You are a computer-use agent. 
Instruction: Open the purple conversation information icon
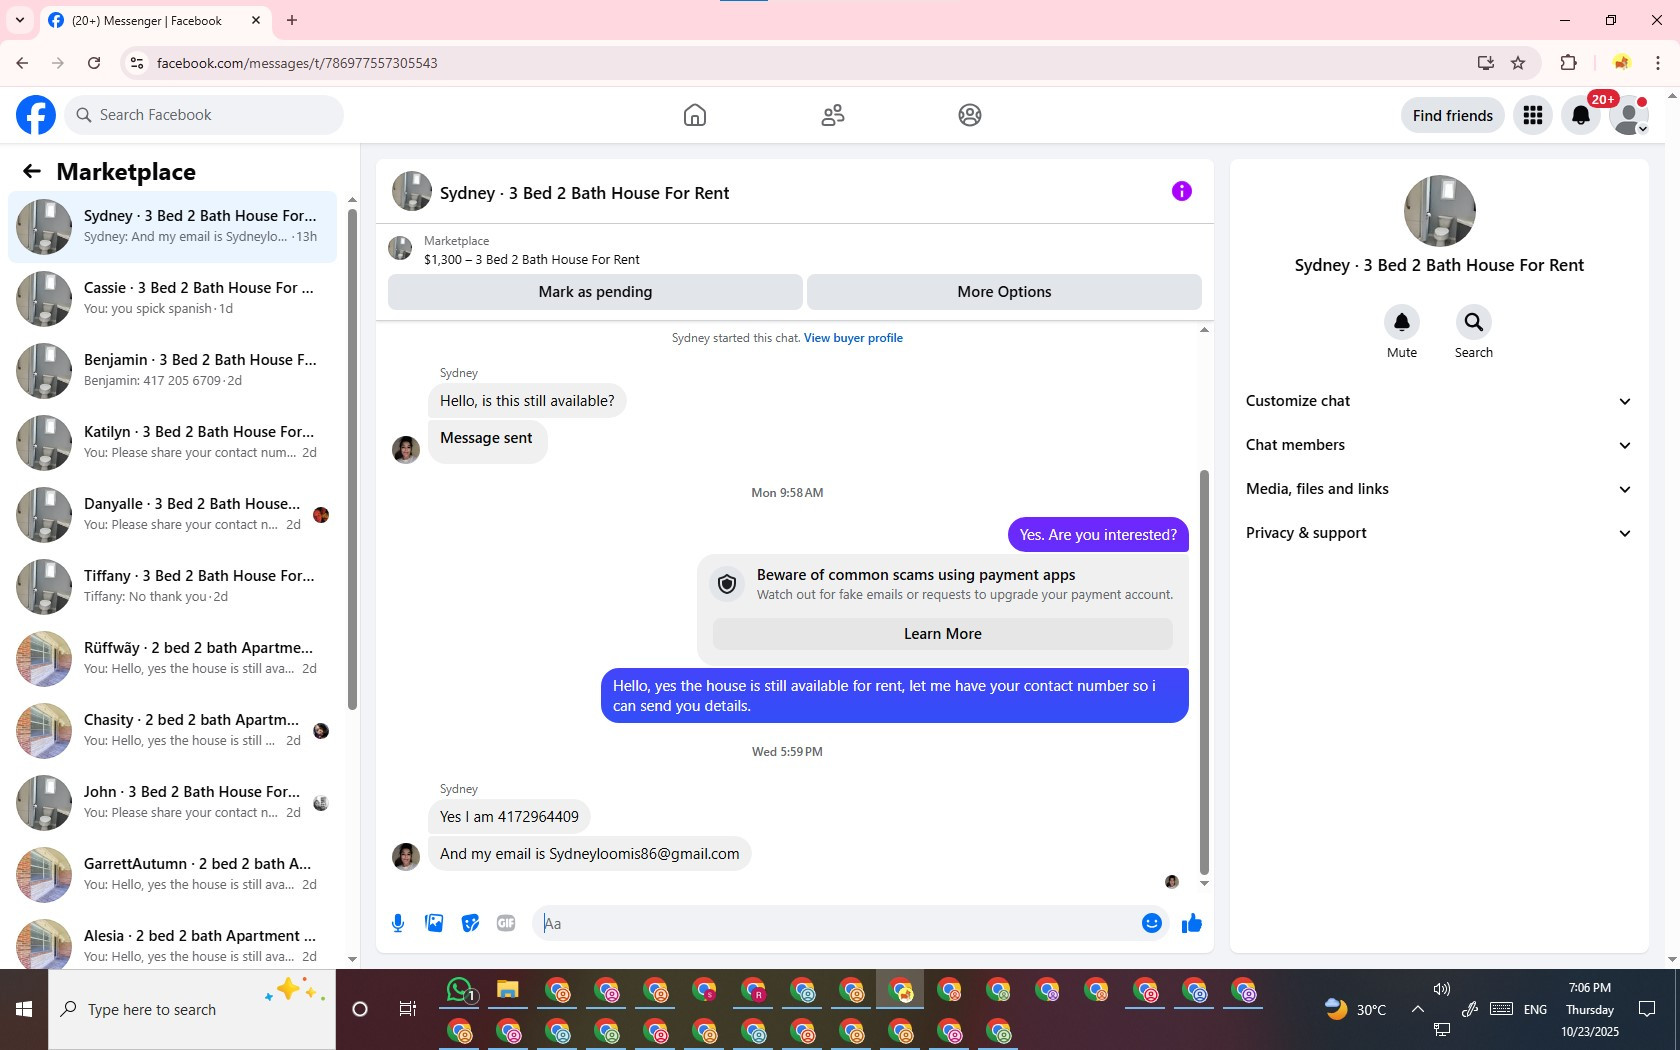(1182, 191)
